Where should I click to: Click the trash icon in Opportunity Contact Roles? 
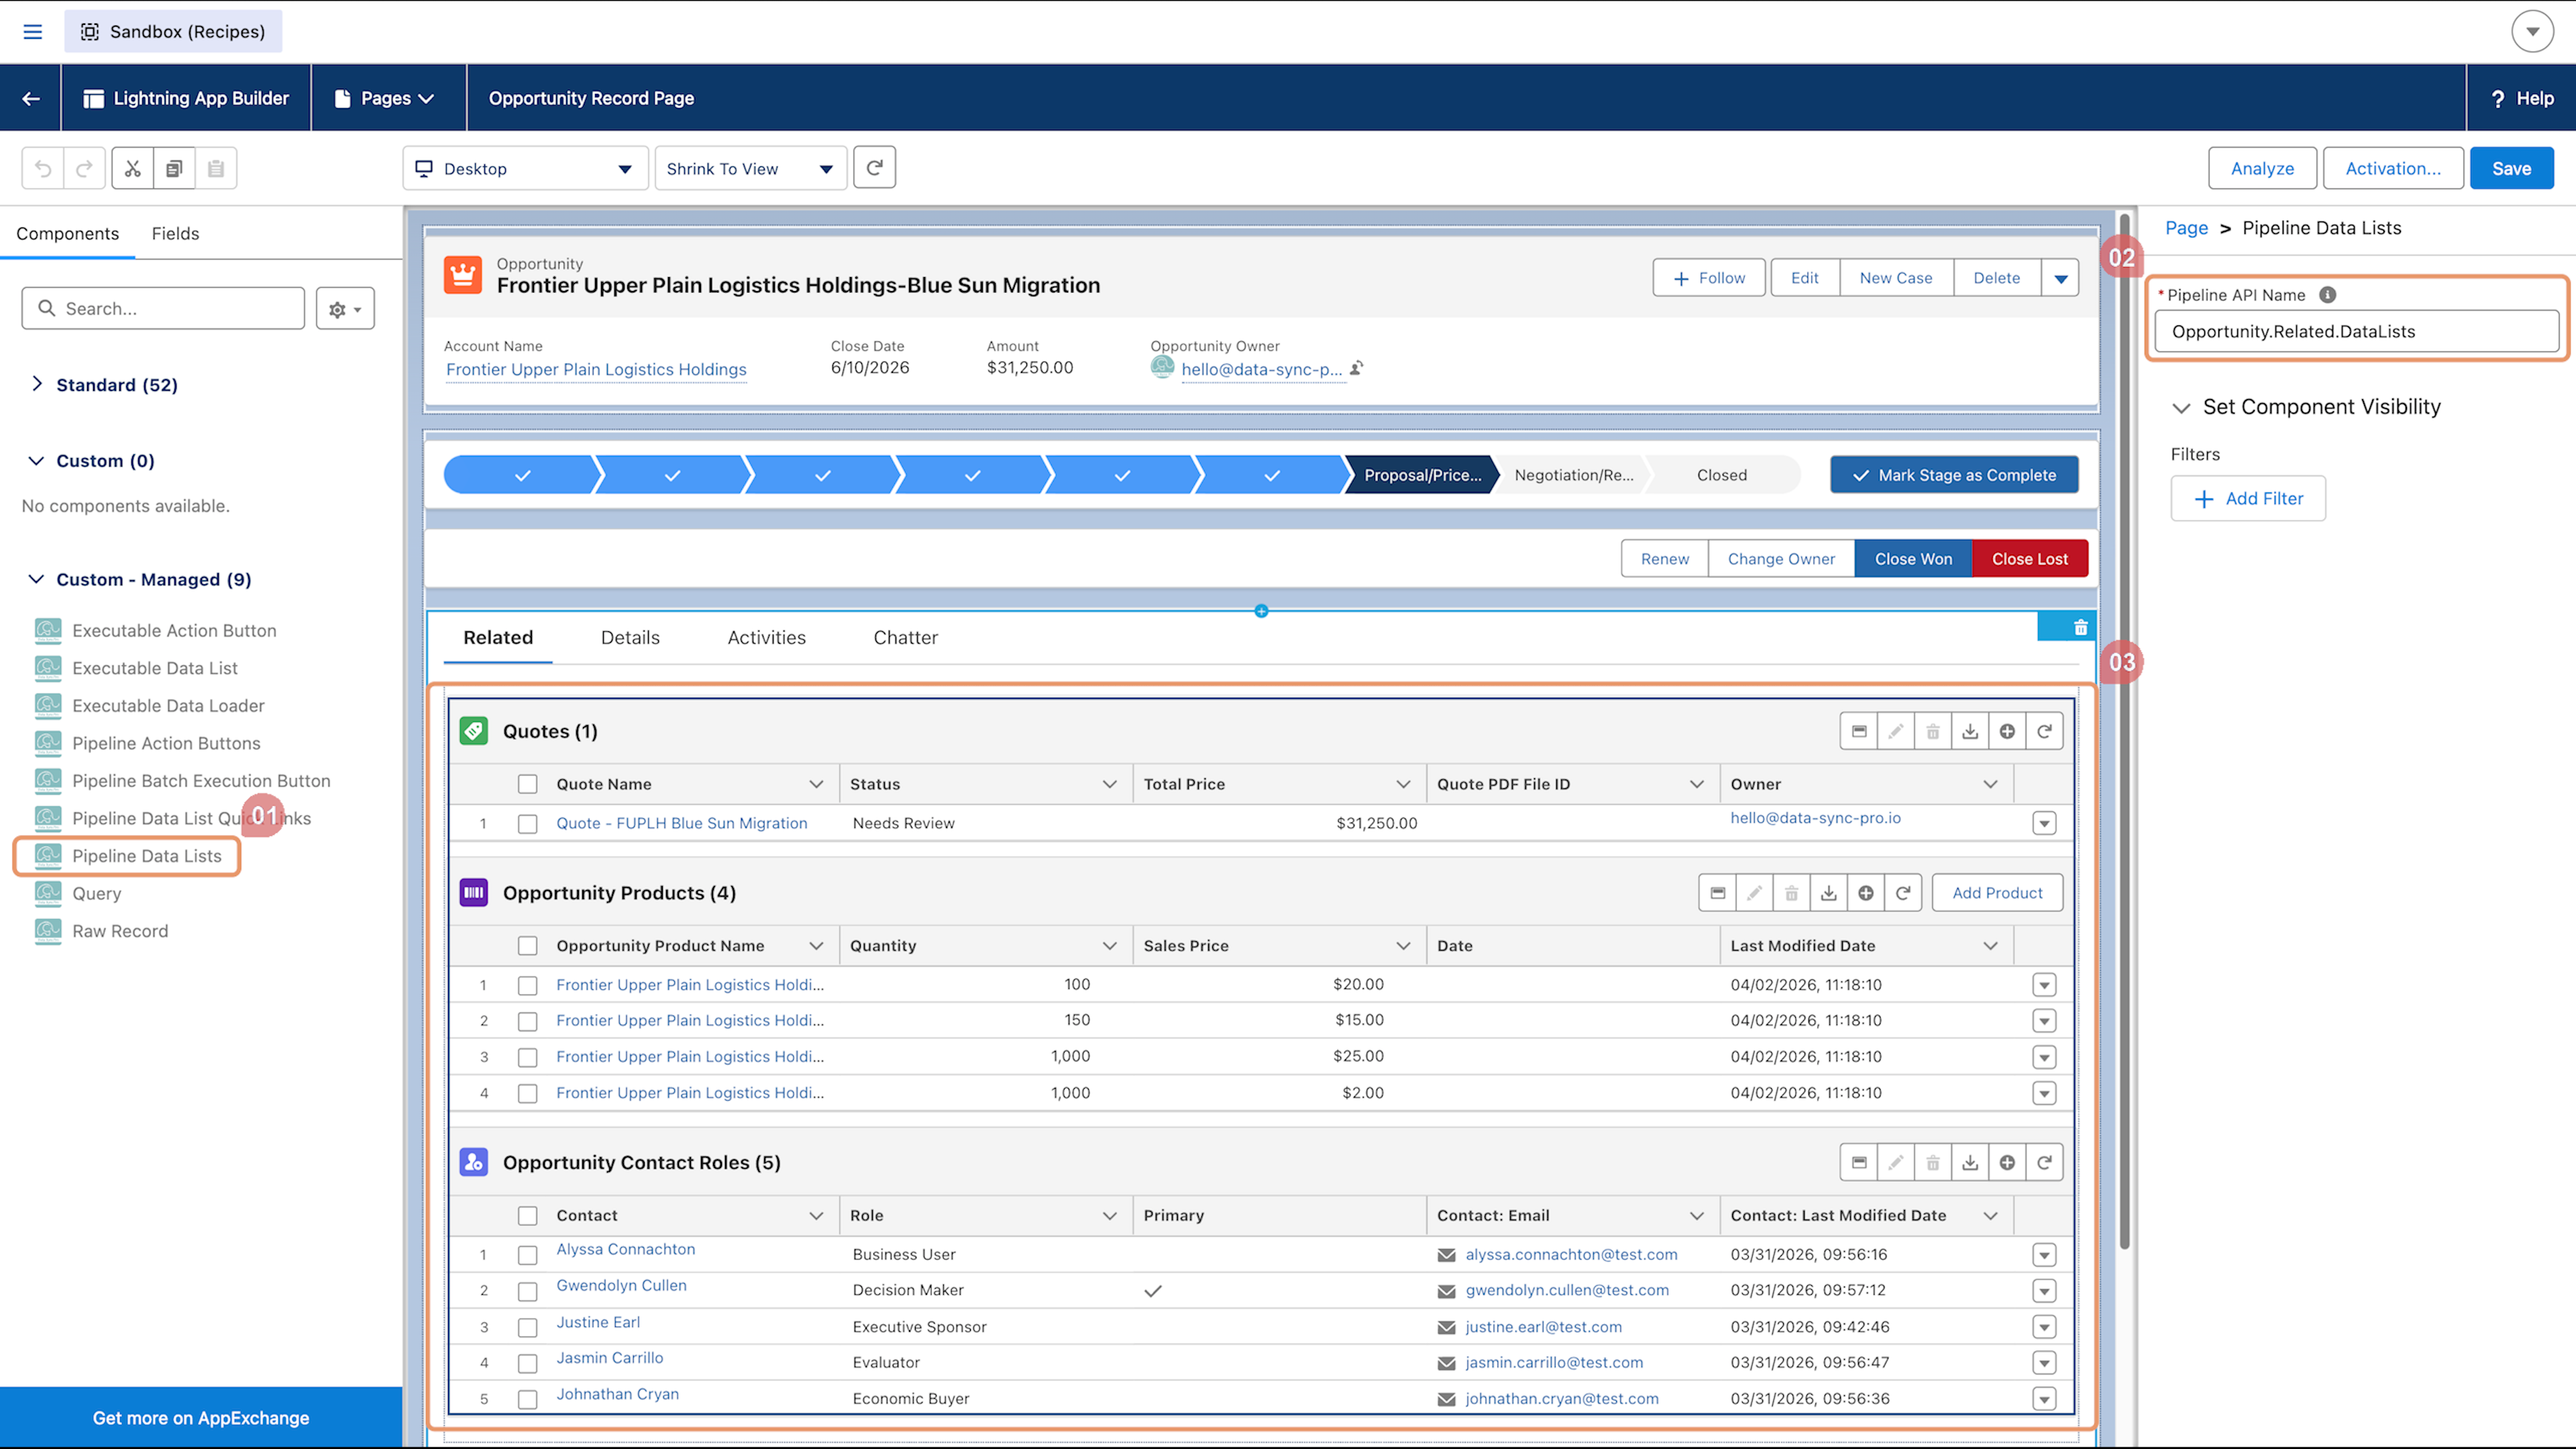point(1932,1162)
